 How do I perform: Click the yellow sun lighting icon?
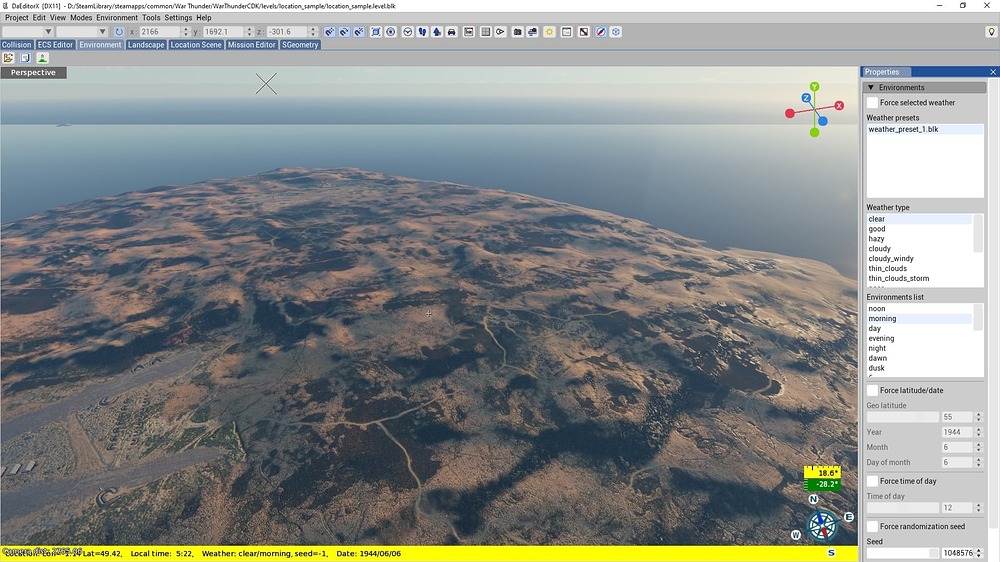click(x=549, y=31)
